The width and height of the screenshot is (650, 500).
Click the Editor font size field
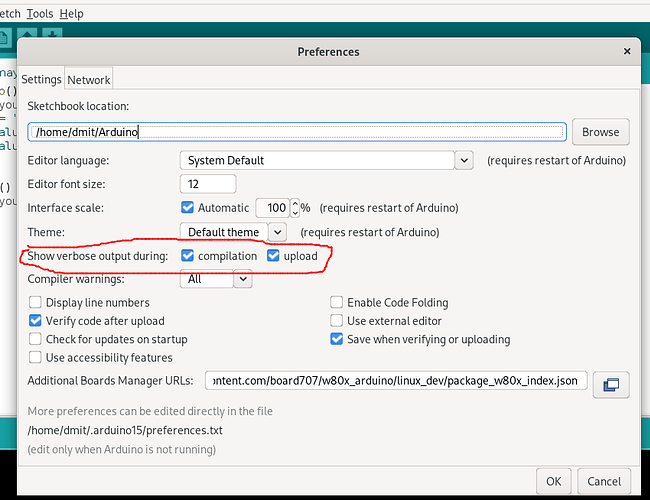(x=208, y=184)
